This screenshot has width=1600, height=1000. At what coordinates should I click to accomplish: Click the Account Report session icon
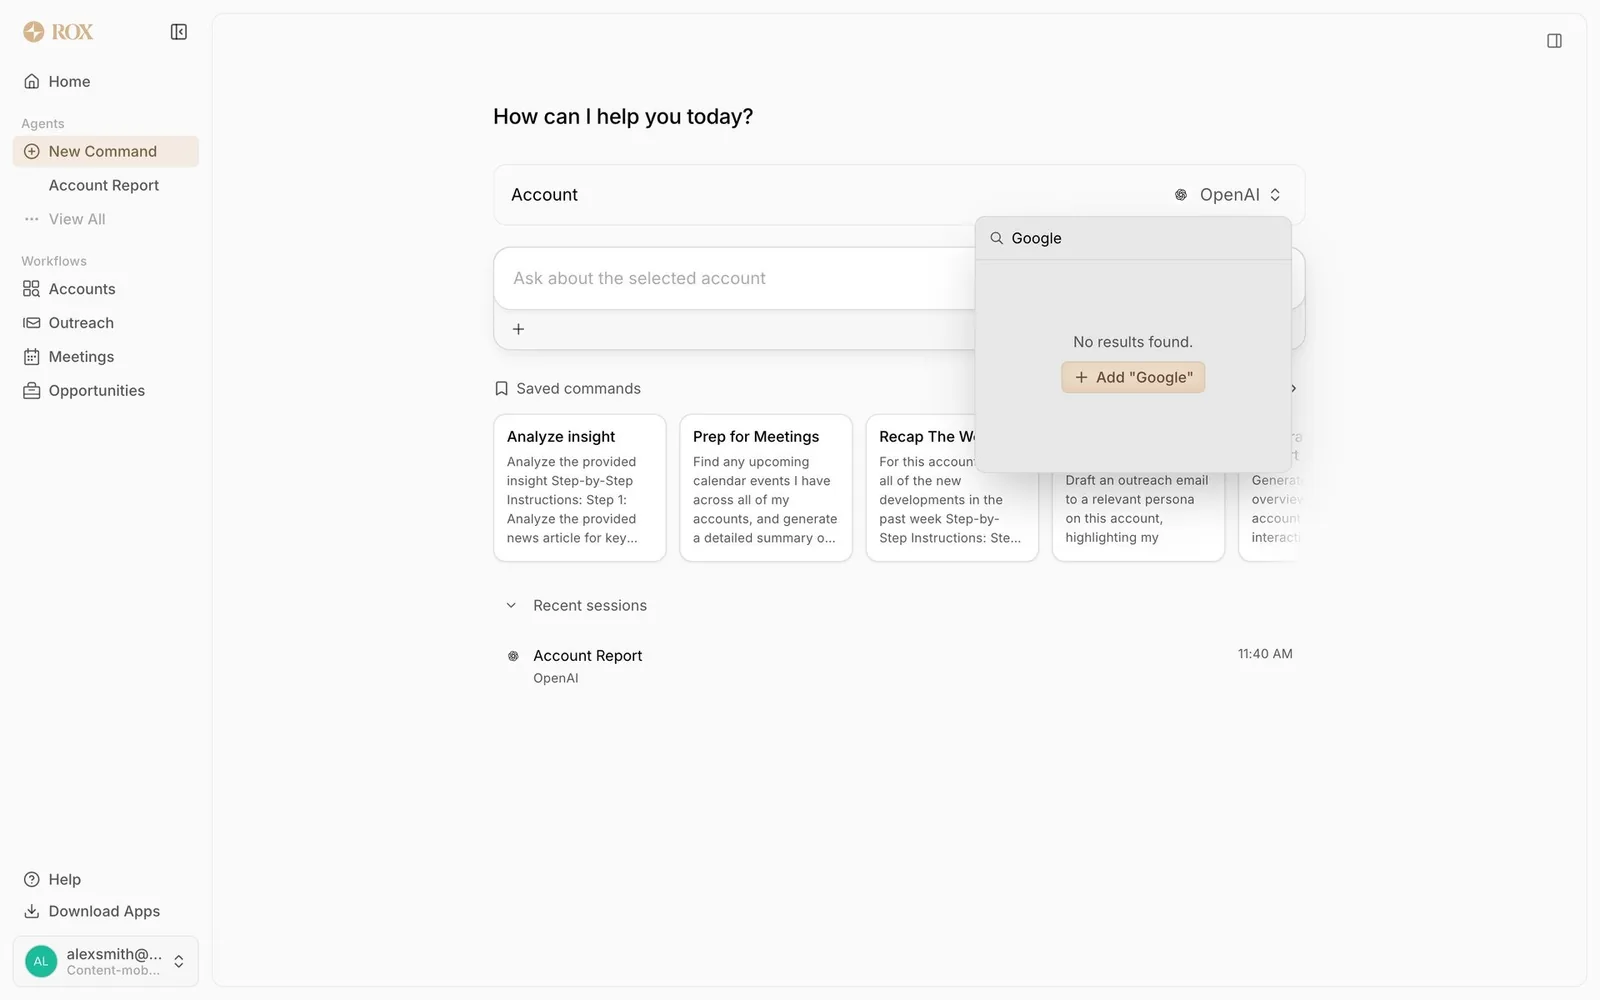point(513,657)
